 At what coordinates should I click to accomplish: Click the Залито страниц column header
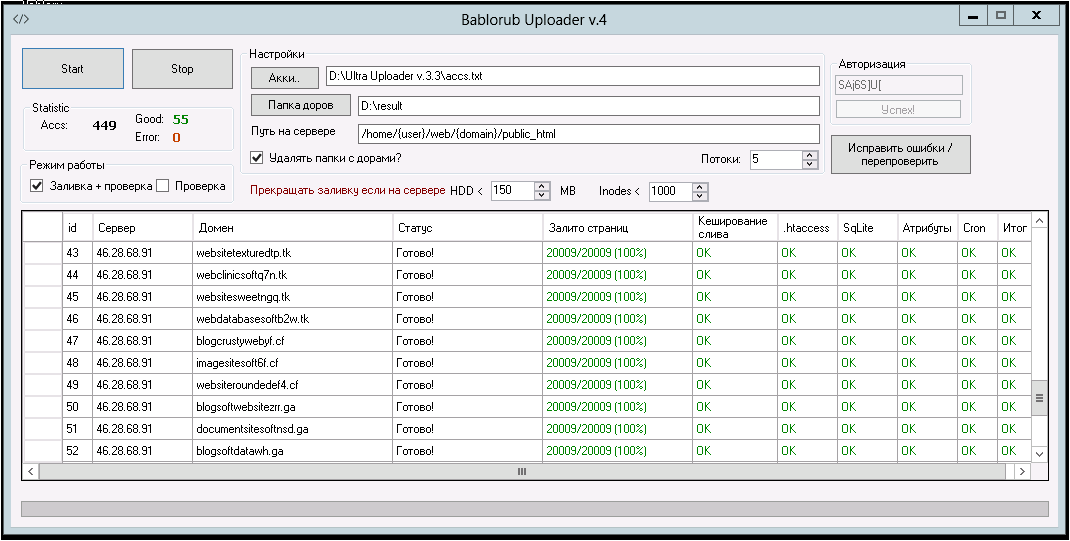point(618,228)
